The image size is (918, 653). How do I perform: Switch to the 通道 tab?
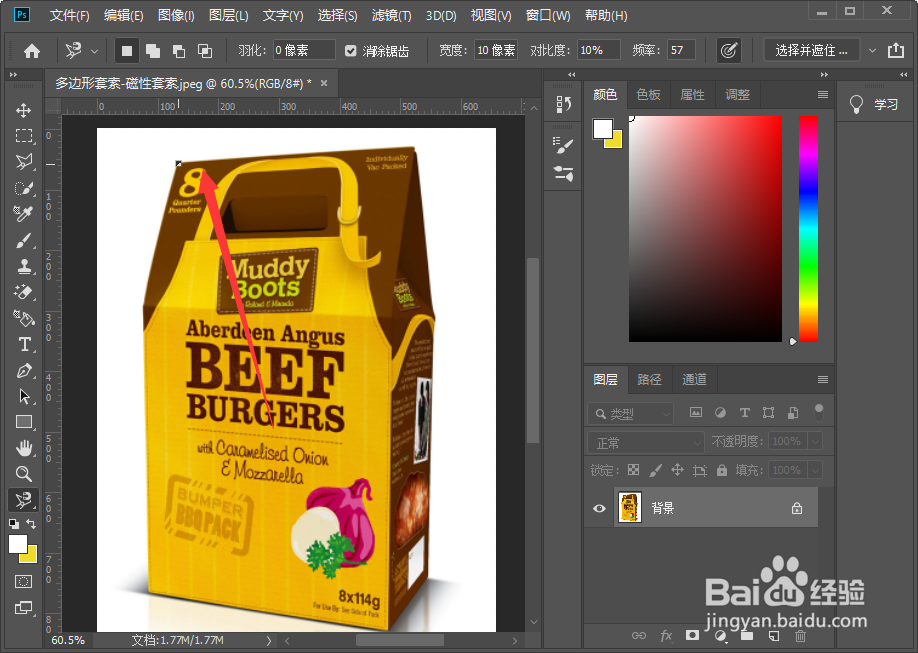[694, 379]
